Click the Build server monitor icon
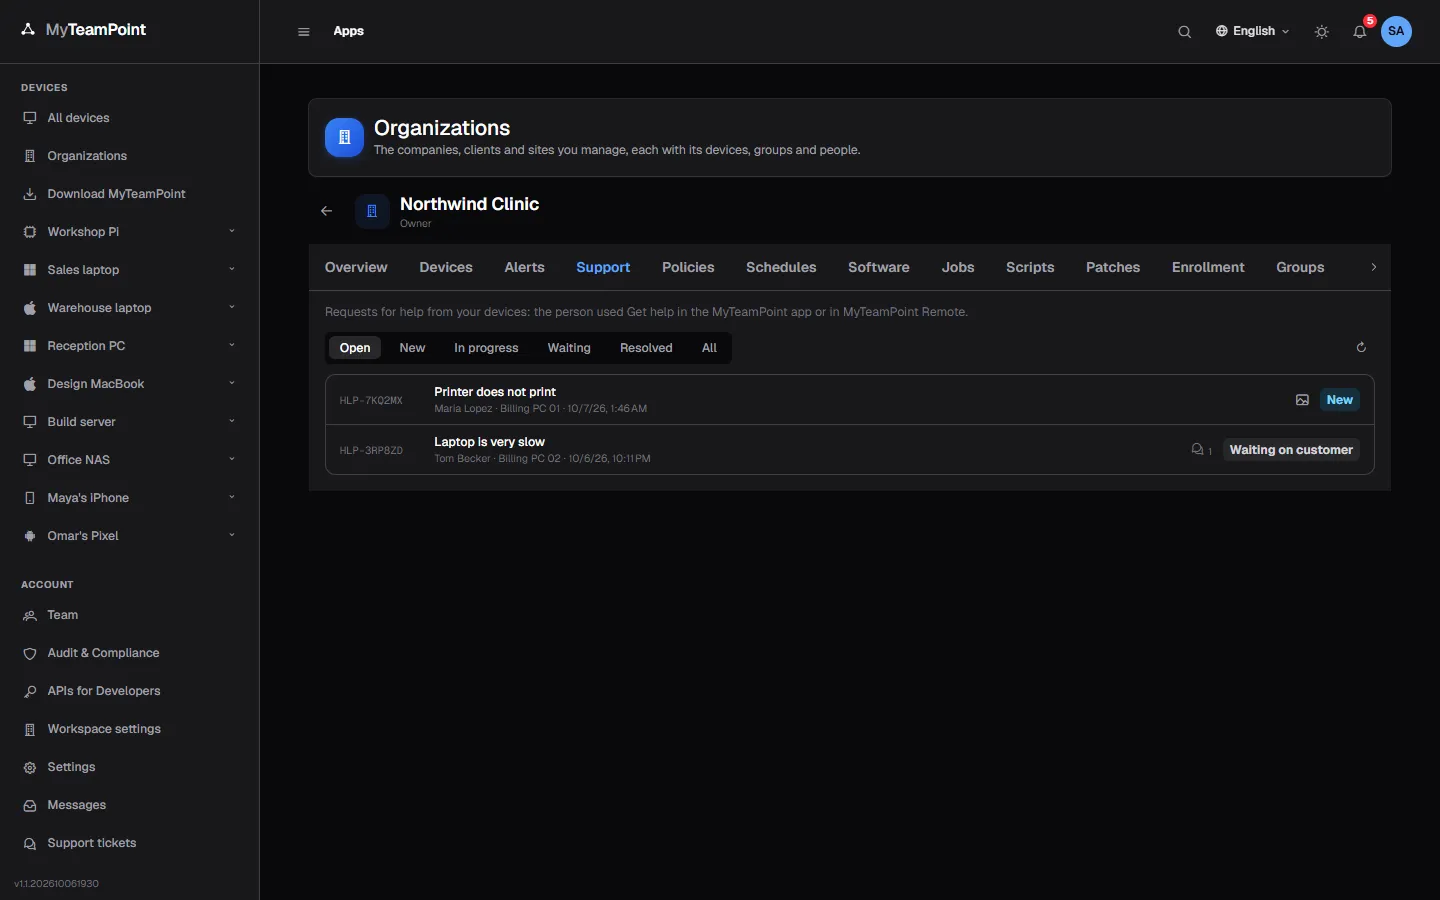This screenshot has width=1440, height=900. (x=30, y=422)
